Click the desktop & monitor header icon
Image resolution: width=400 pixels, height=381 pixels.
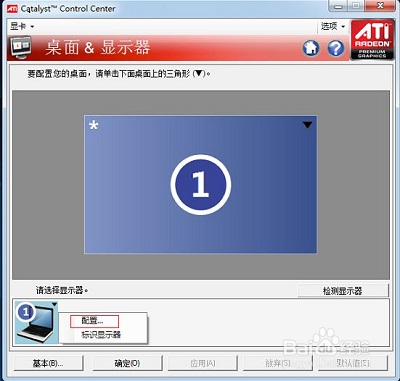21,48
